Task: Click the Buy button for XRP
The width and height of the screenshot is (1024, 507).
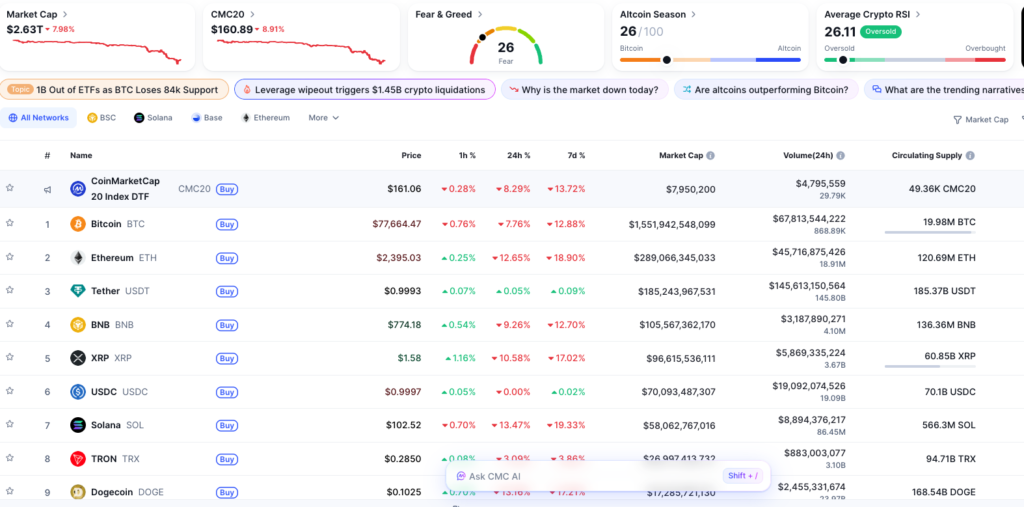Action: [227, 358]
